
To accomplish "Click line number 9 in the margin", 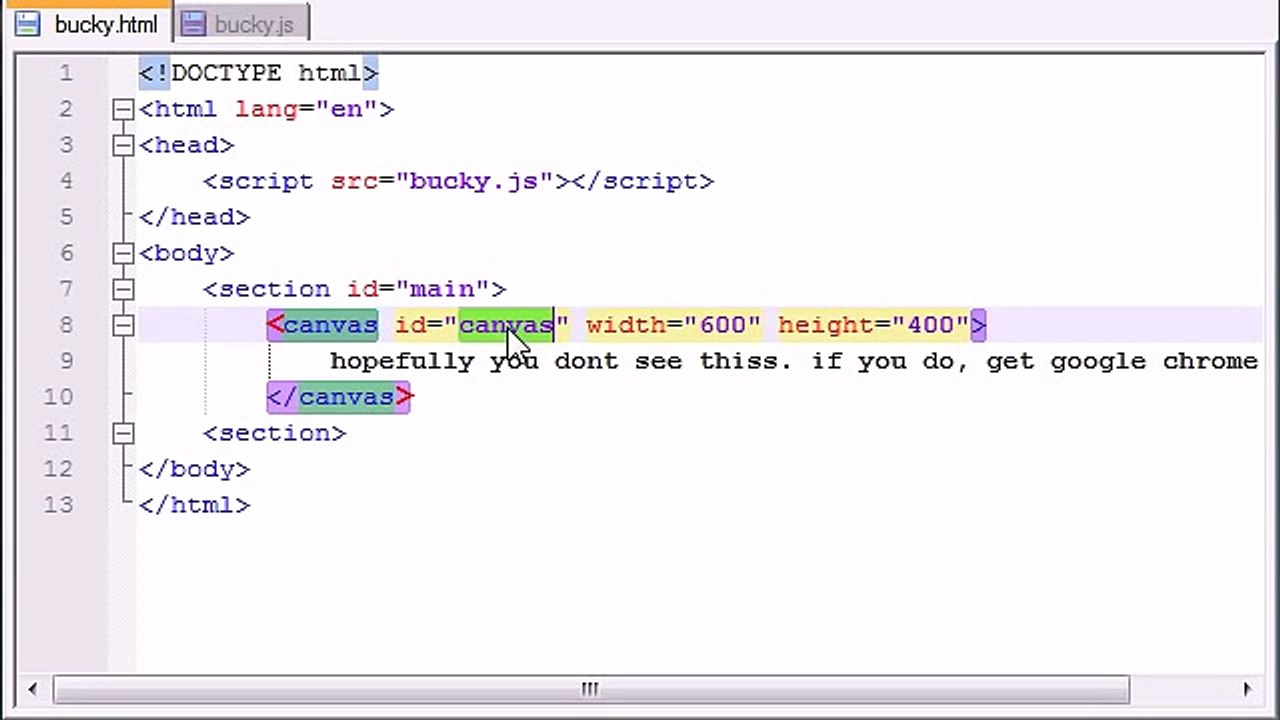I will click(x=66, y=361).
